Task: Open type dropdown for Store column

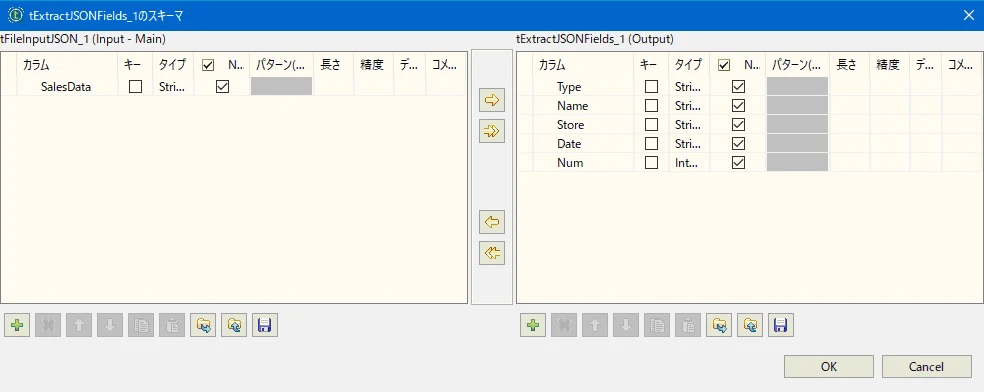Action: (x=690, y=125)
